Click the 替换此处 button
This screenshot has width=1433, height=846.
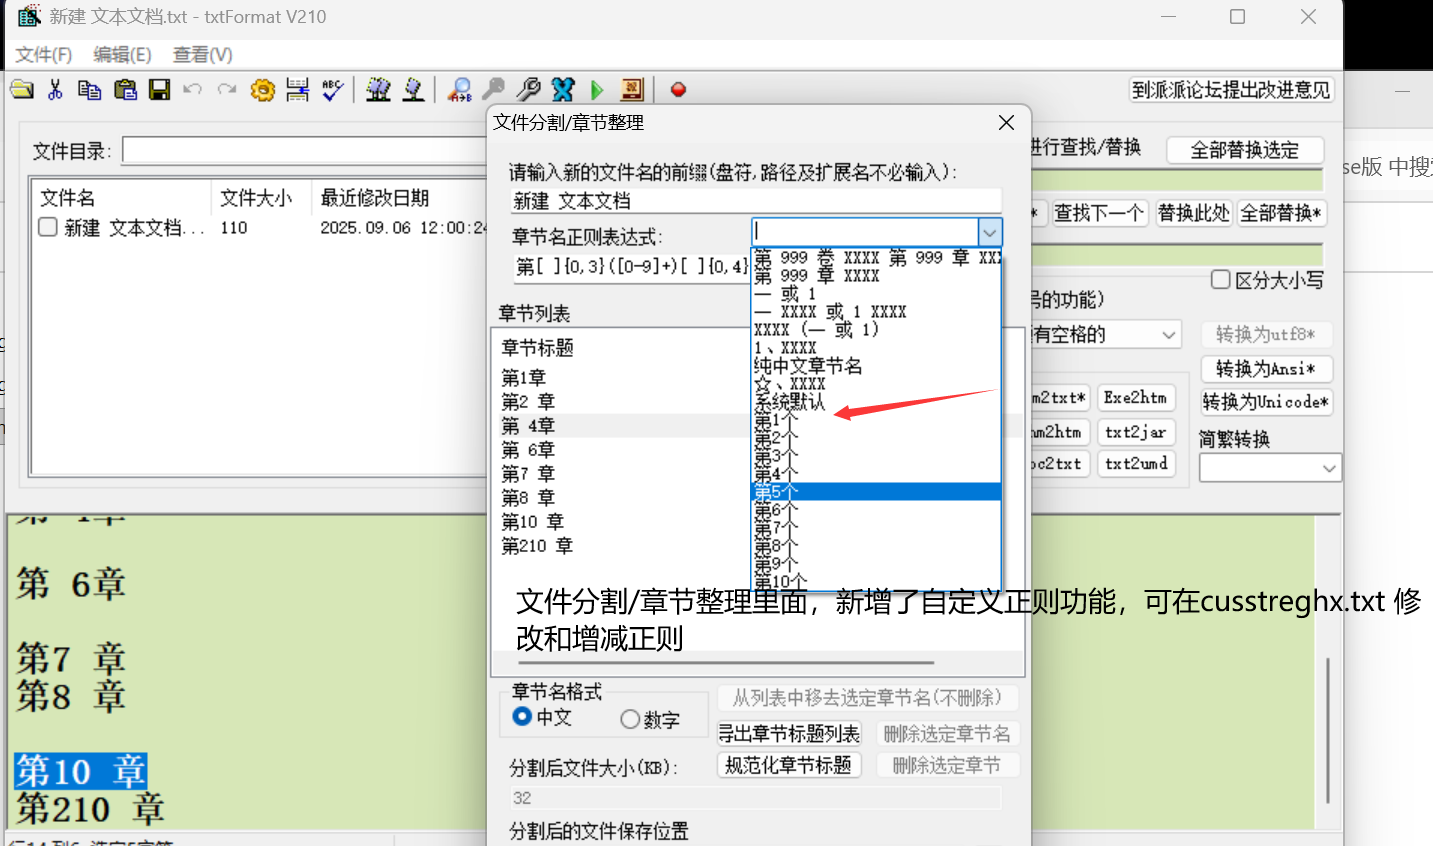tap(1194, 213)
